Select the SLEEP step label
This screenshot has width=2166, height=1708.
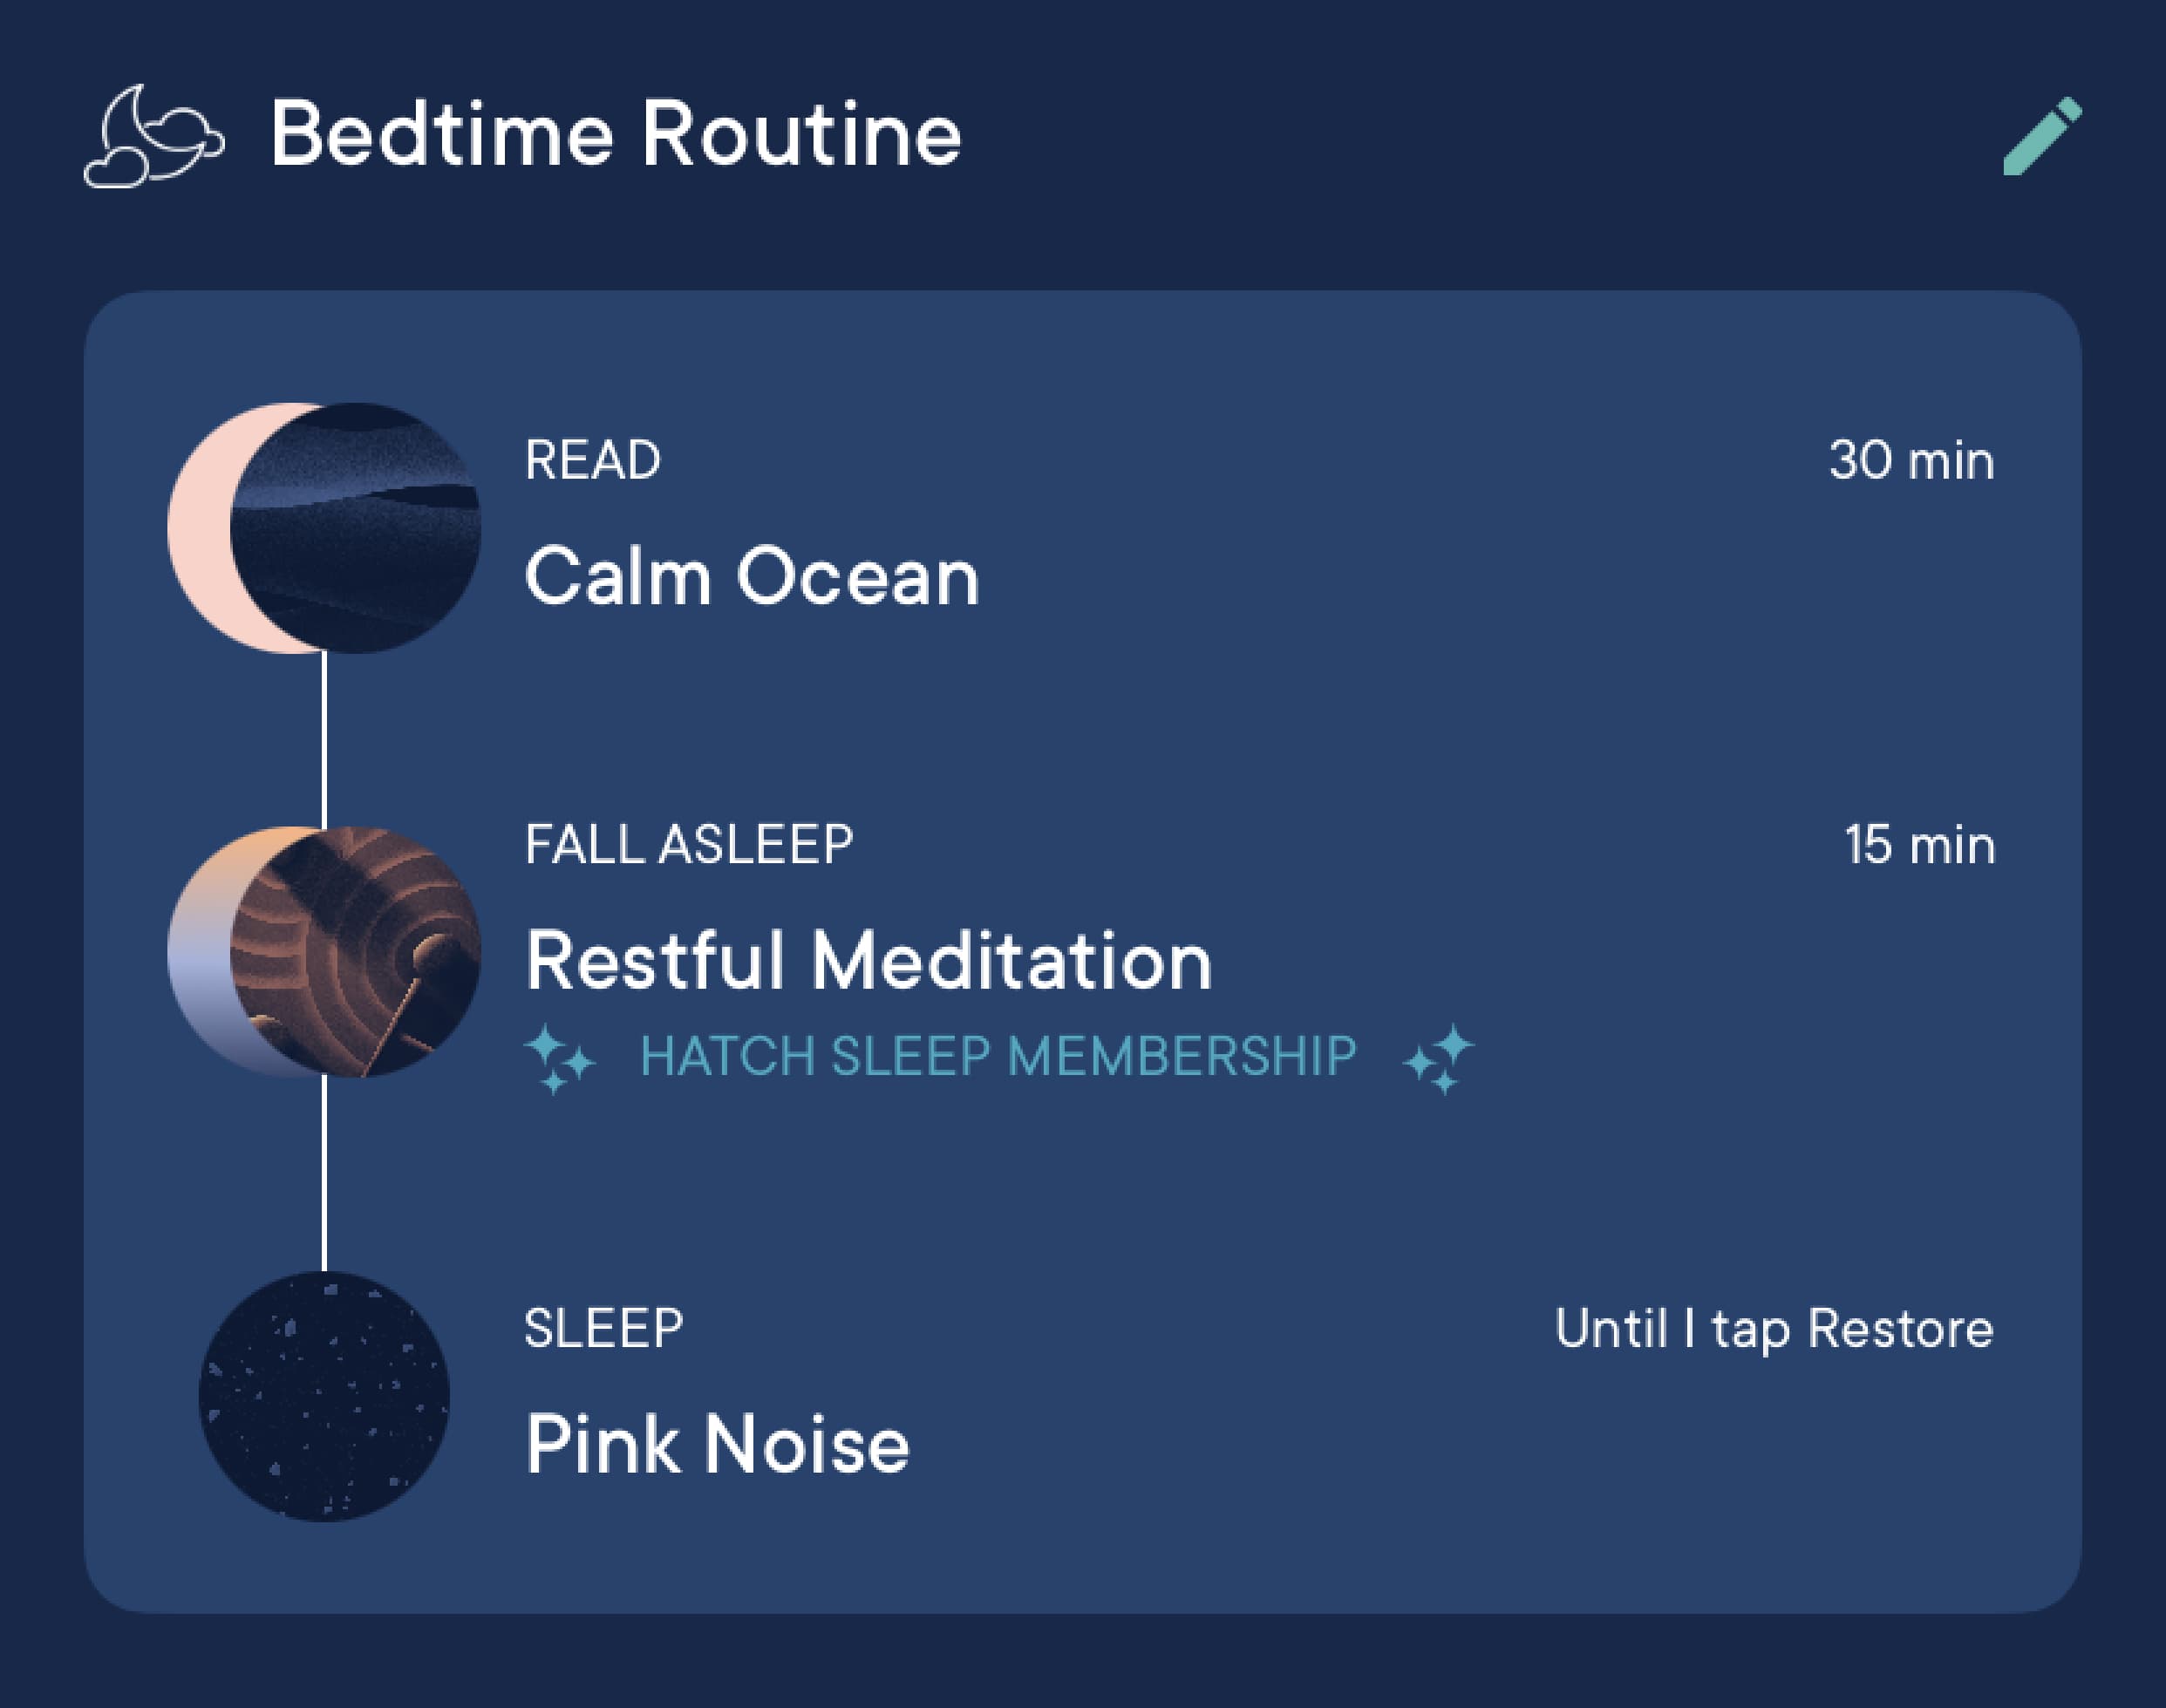coord(604,1329)
